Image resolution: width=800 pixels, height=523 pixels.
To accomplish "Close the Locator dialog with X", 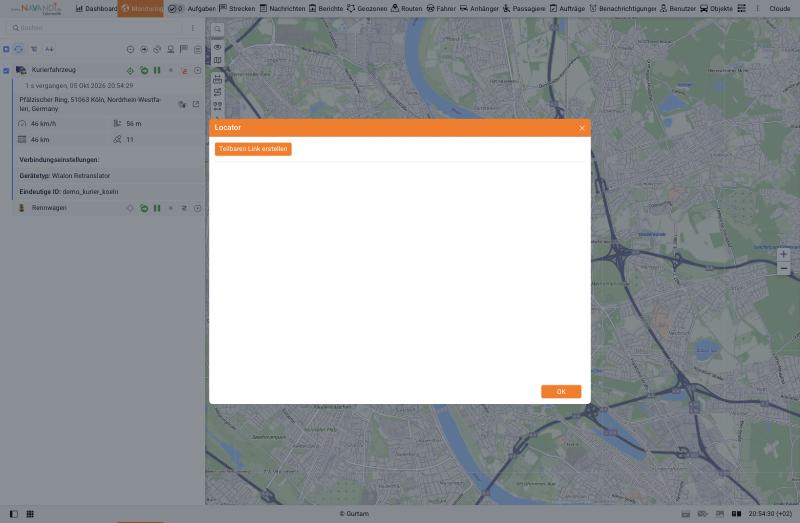I will pyautogui.click(x=582, y=128).
